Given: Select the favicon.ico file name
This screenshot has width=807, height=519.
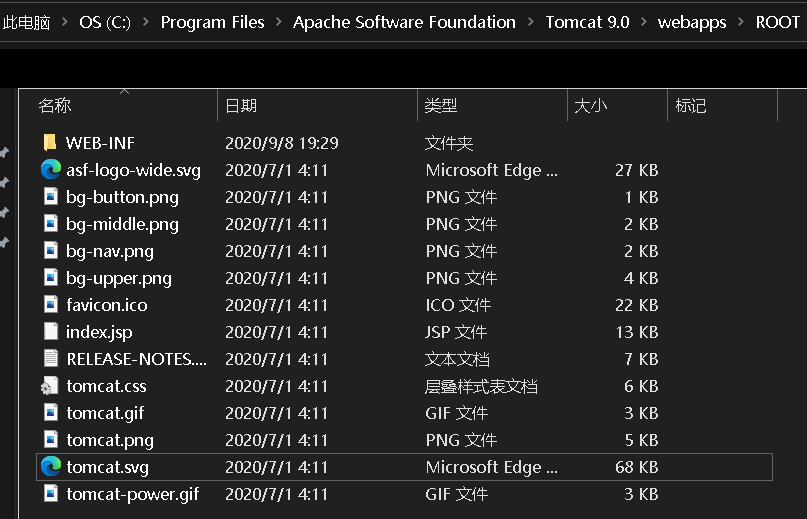Looking at the screenshot, I should (107, 305).
